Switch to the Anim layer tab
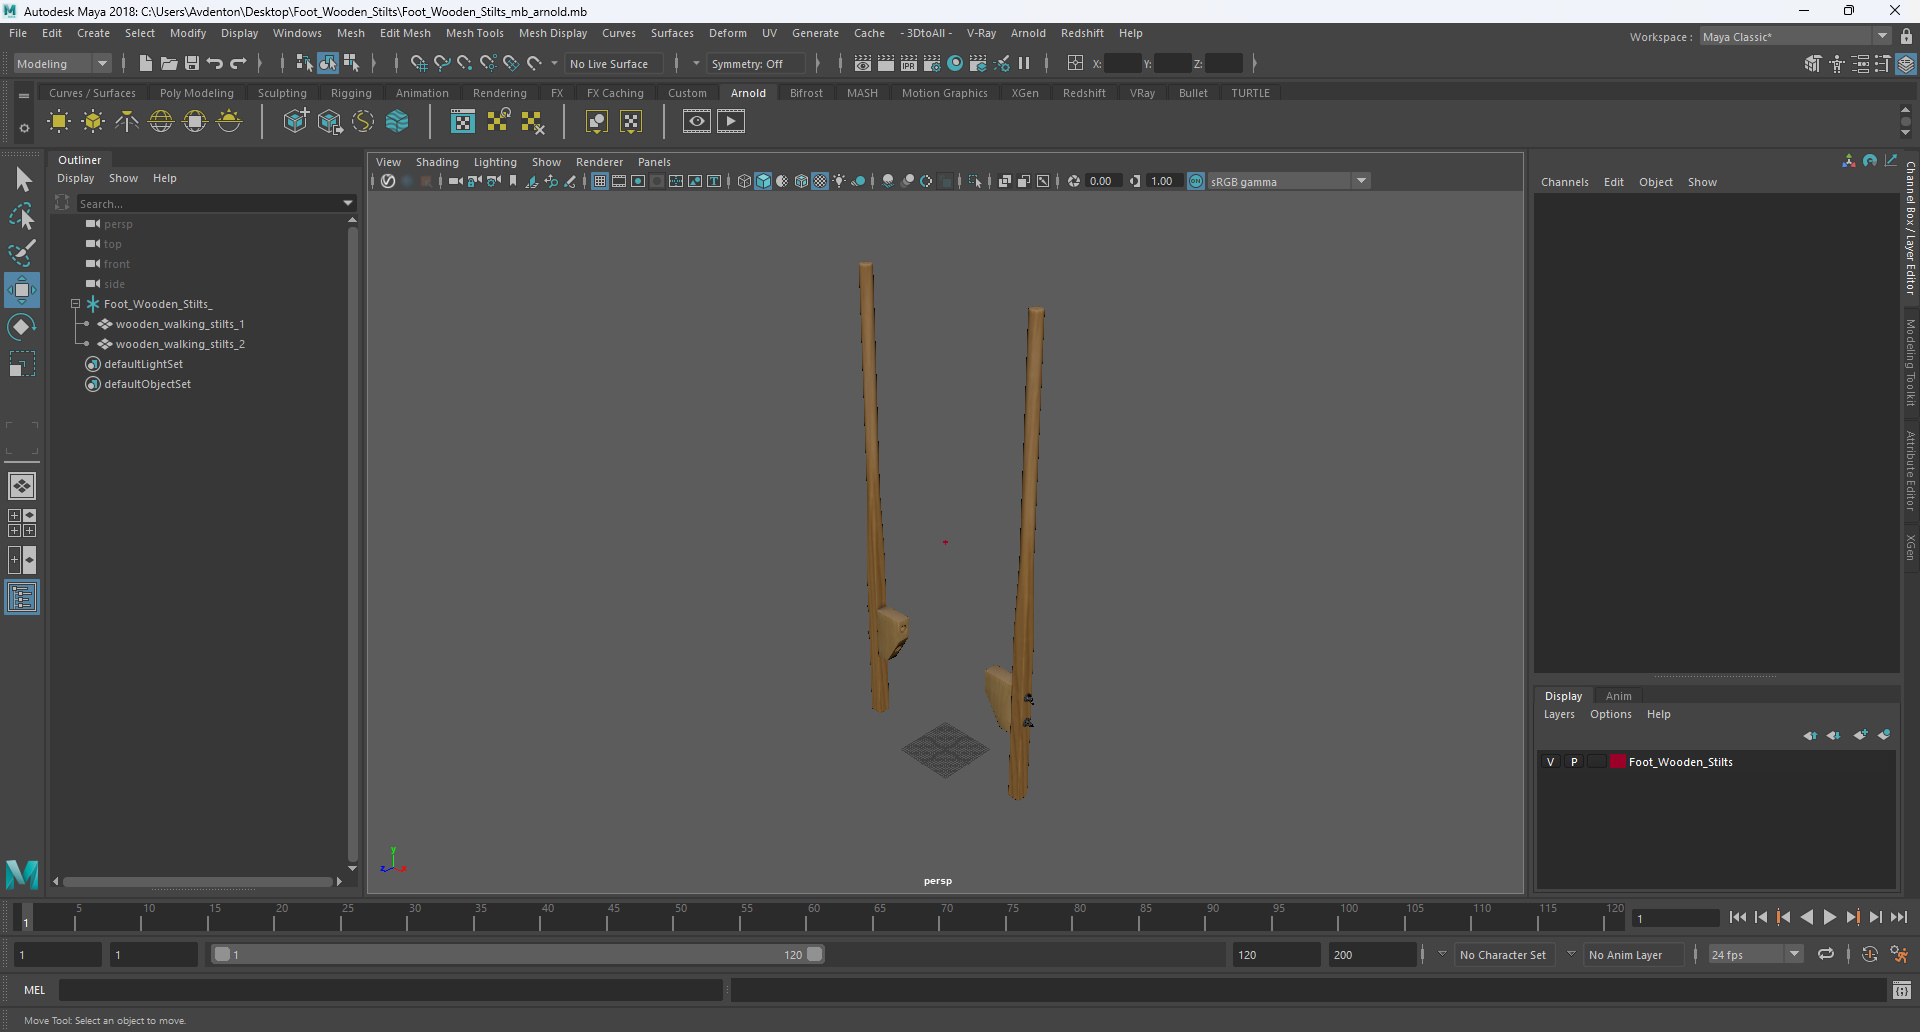 [x=1618, y=696]
